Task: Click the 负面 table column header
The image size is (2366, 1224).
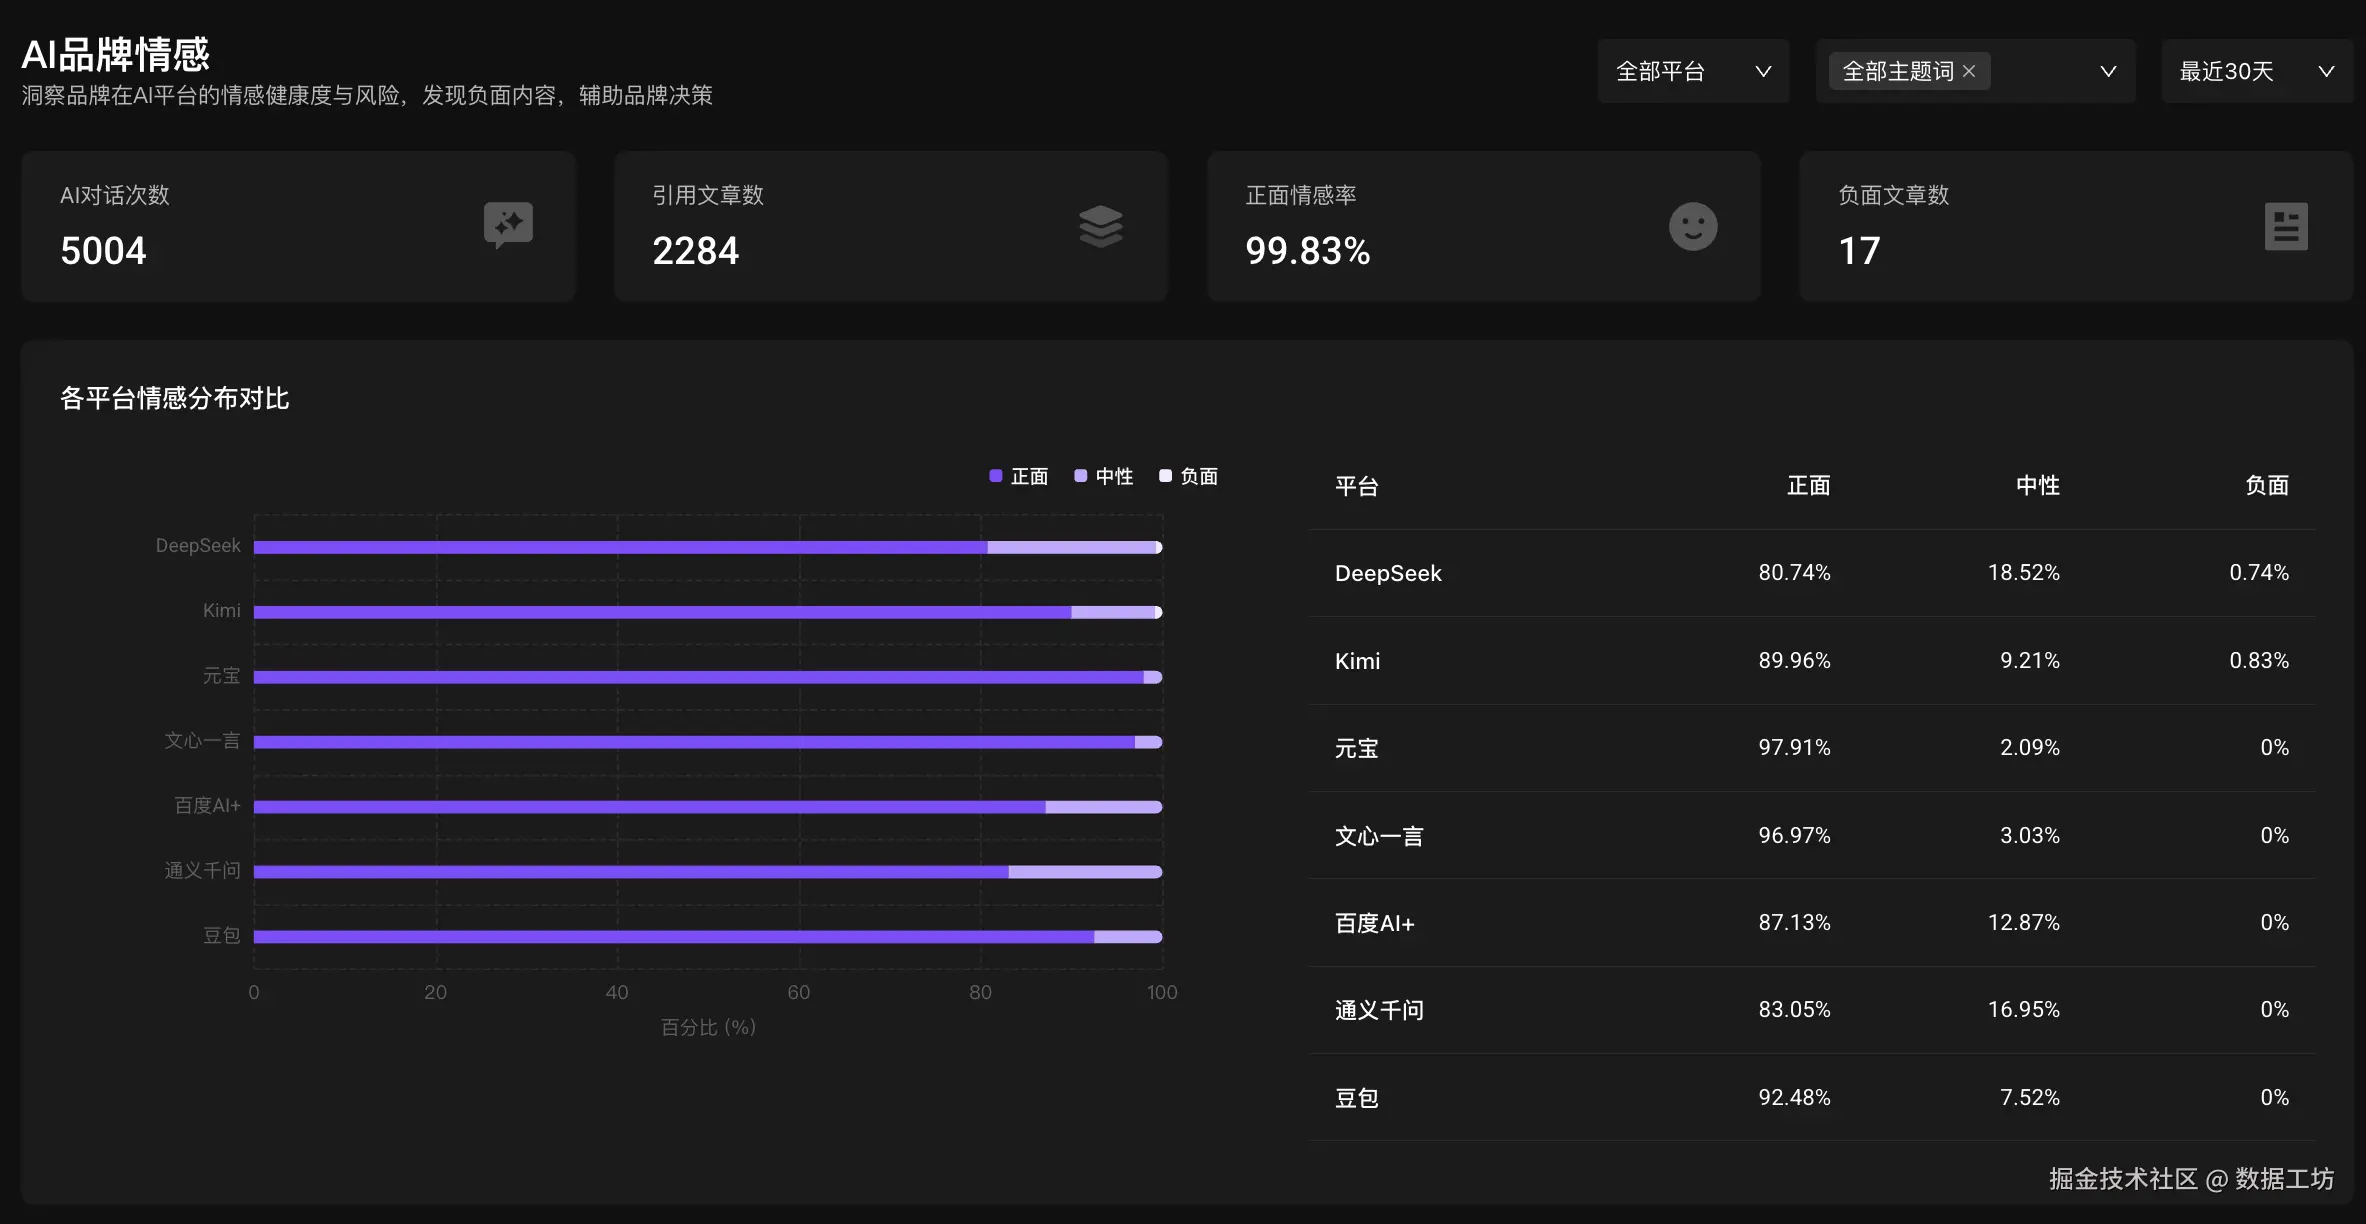Action: [2266, 486]
